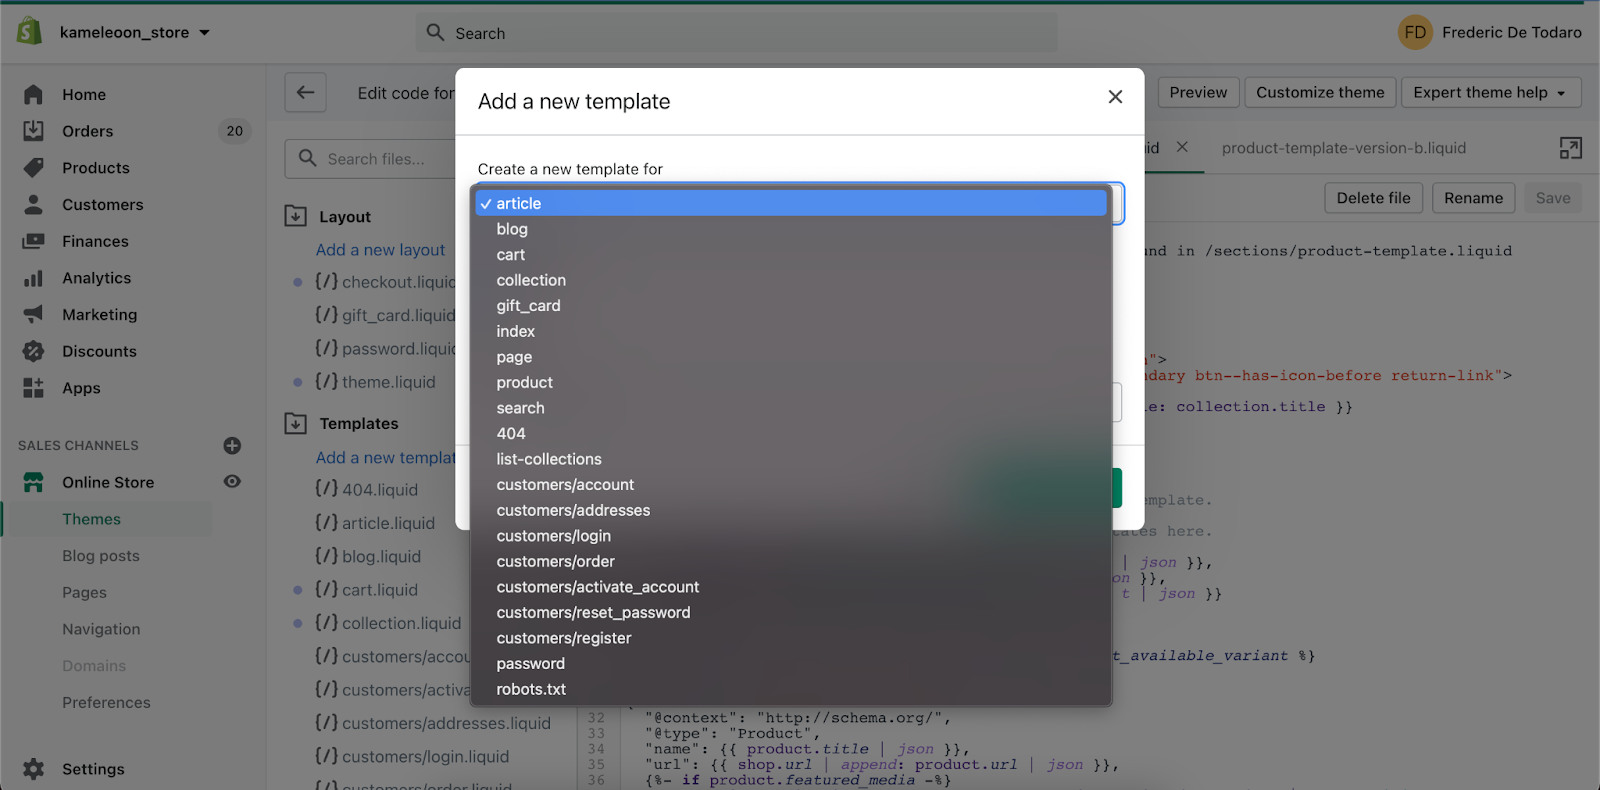
Task: Click the Customize theme button
Action: (1320, 93)
